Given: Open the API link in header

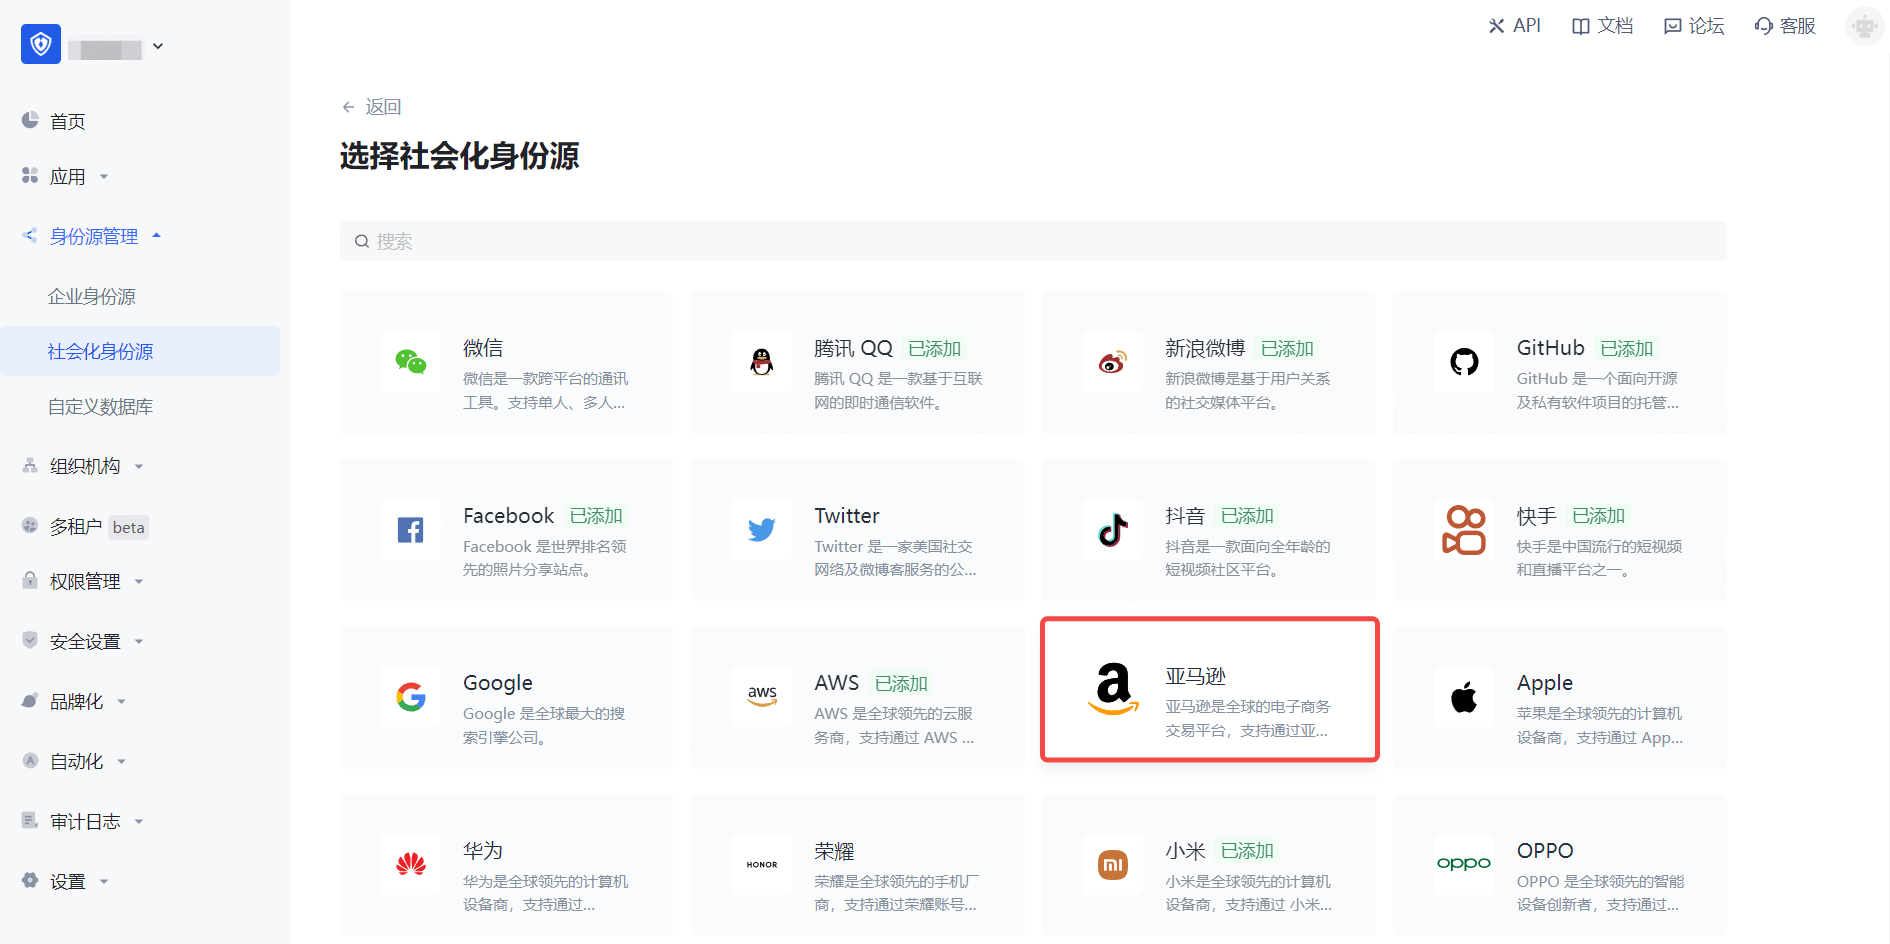Looking at the screenshot, I should (x=1514, y=26).
